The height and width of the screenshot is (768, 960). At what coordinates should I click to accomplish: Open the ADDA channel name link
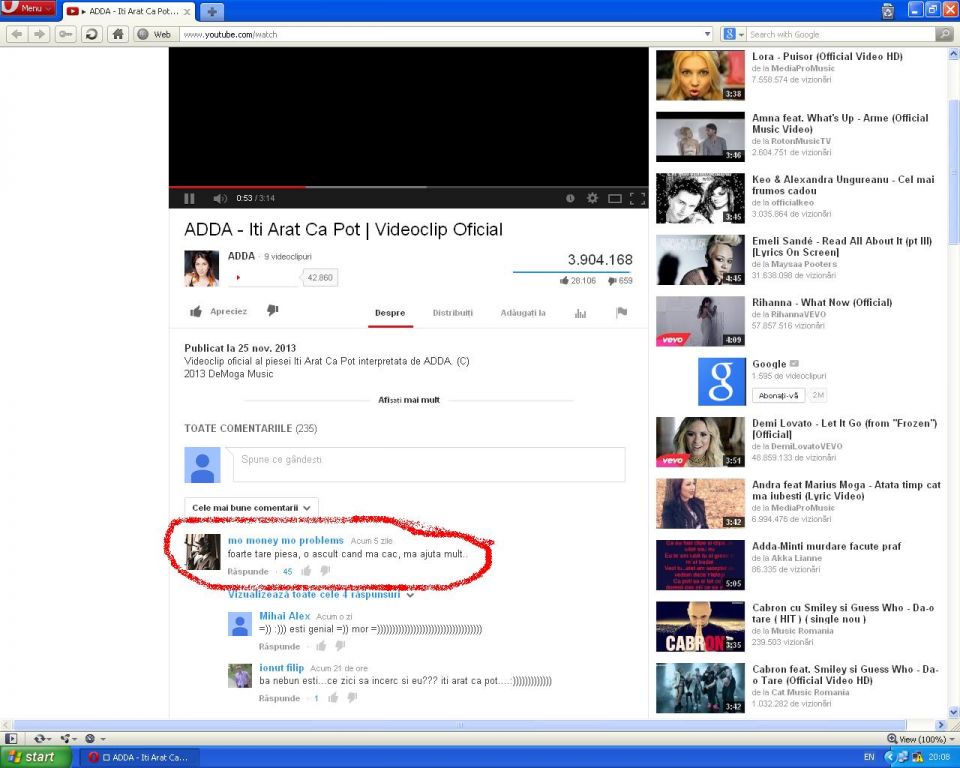pyautogui.click(x=241, y=256)
